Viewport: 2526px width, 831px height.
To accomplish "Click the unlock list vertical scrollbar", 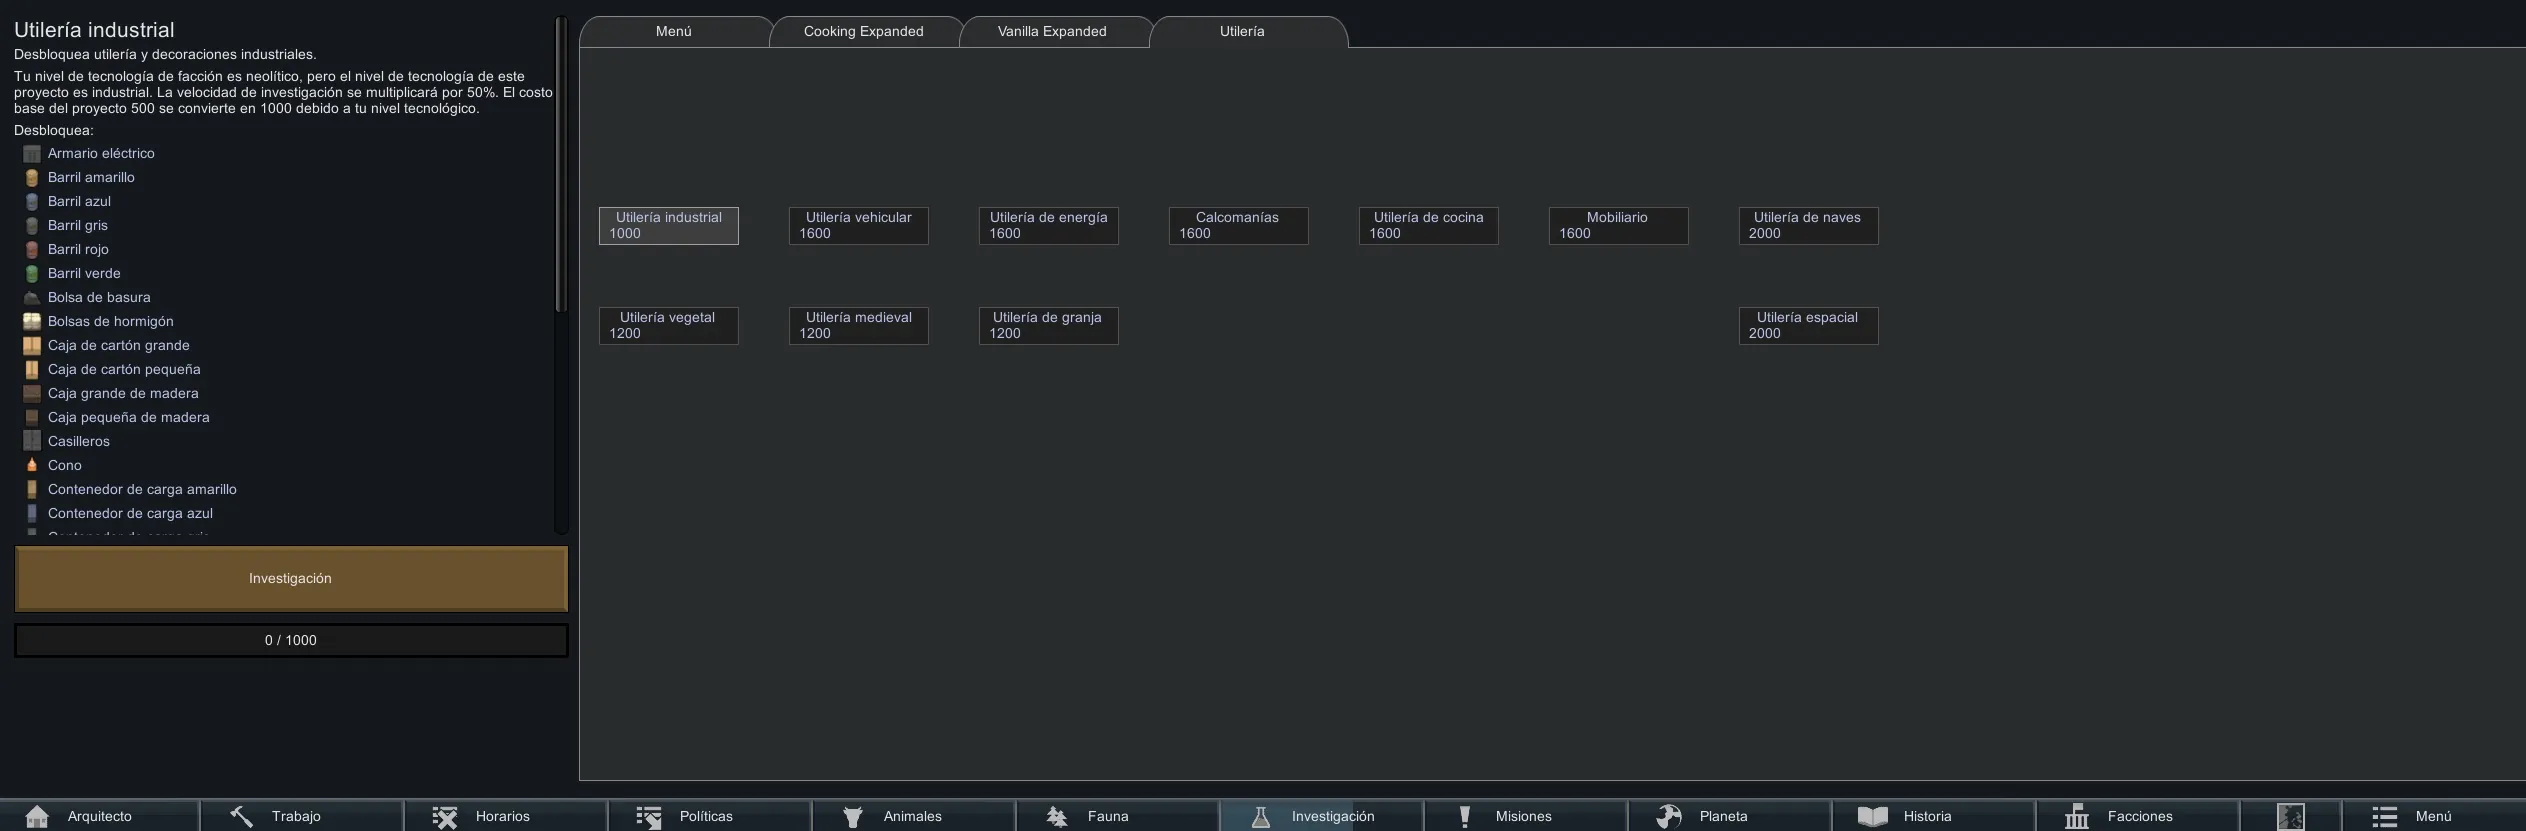I will click(x=561, y=165).
